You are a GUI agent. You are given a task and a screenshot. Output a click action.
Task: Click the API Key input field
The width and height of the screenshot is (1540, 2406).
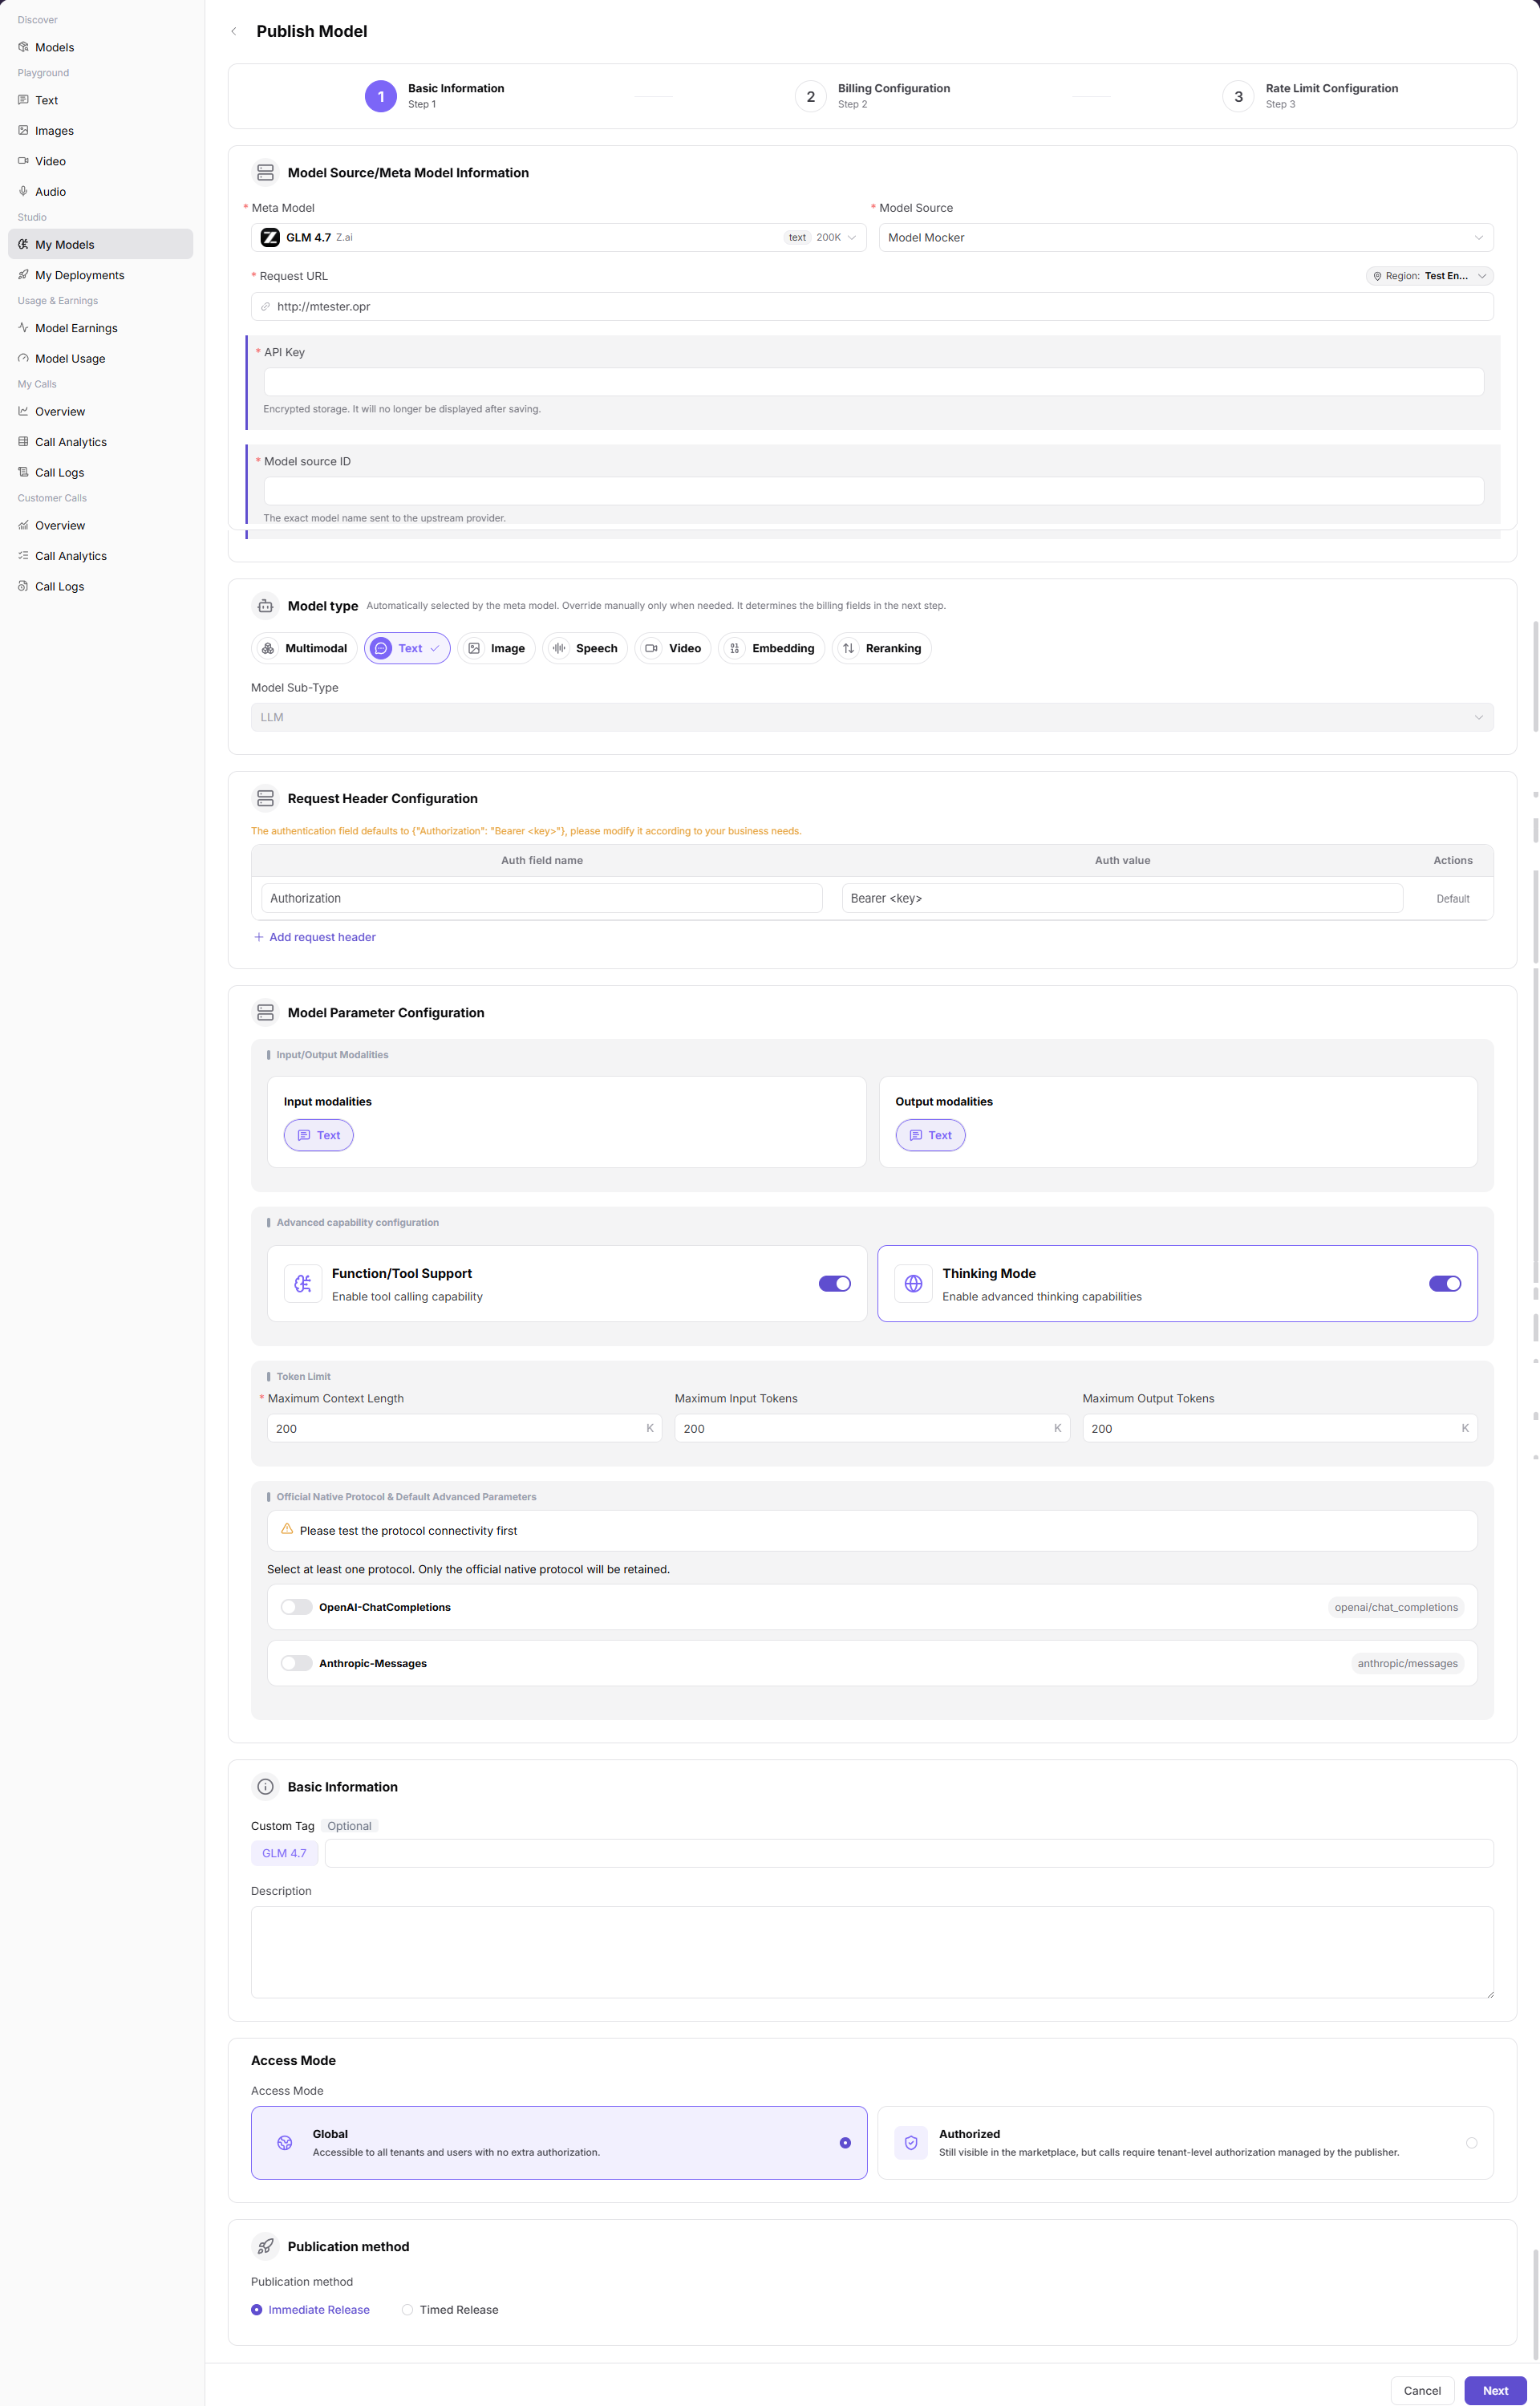[x=873, y=381]
